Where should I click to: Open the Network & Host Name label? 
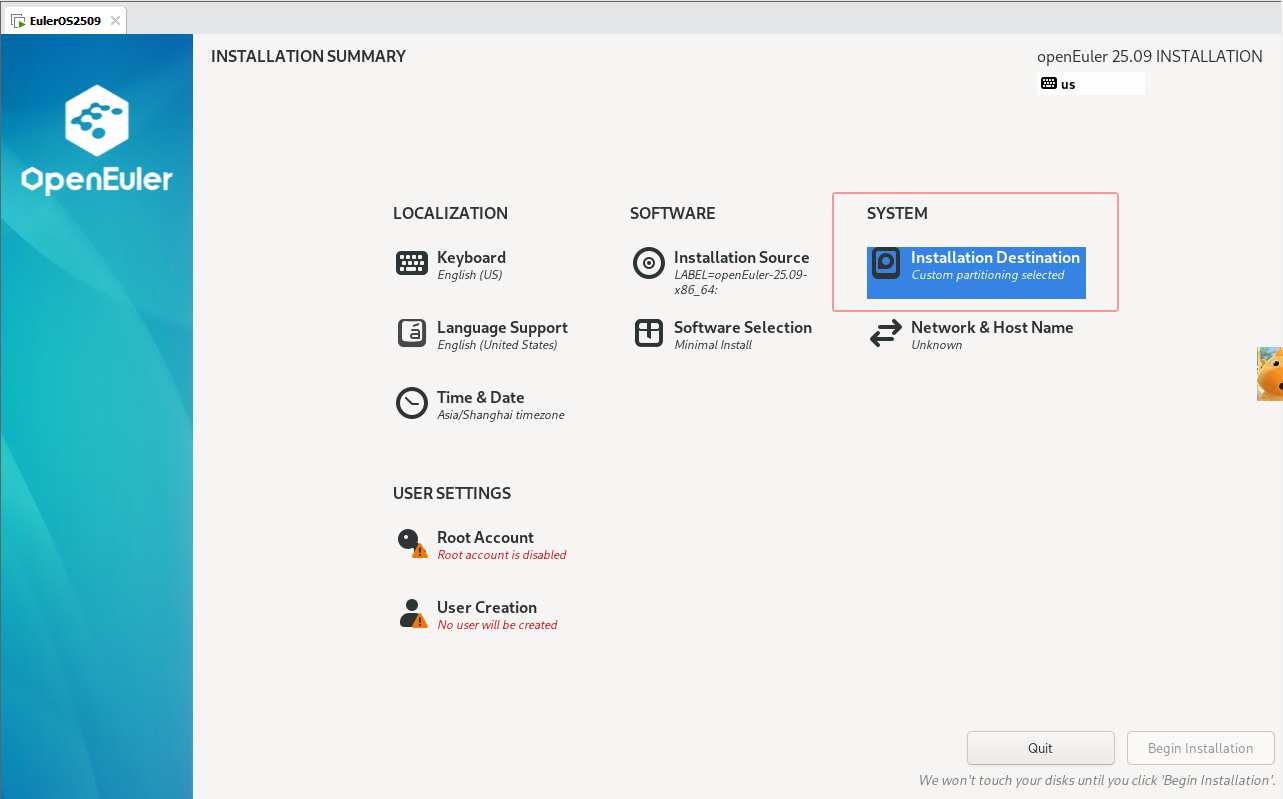(992, 328)
